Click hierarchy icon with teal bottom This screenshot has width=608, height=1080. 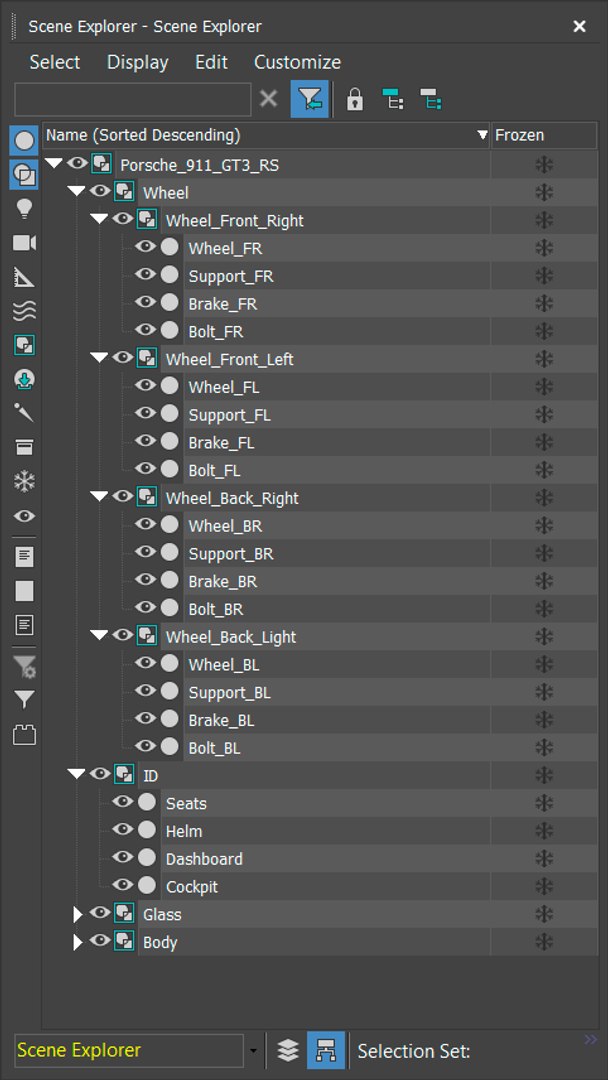pyautogui.click(x=431, y=100)
